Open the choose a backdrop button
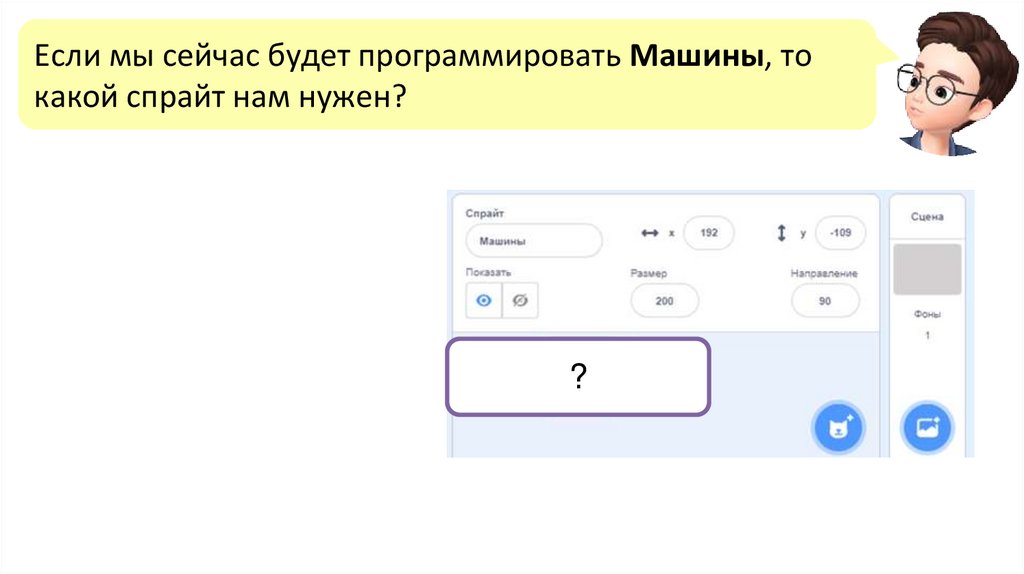 coord(927,428)
